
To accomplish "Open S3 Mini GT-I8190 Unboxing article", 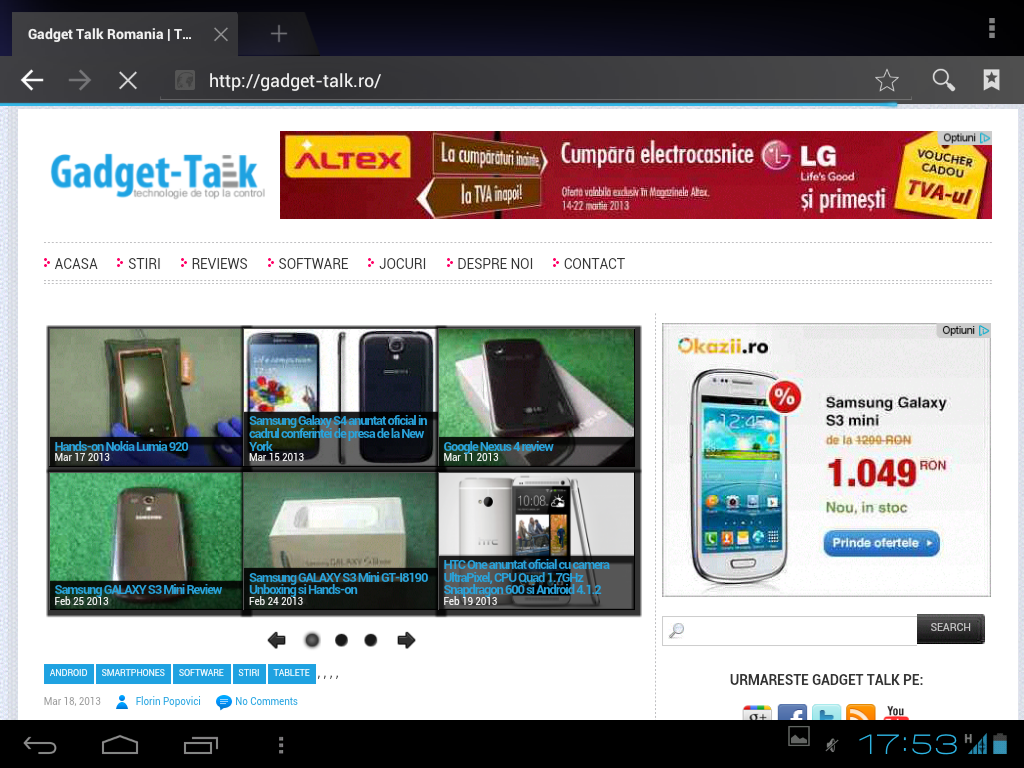I will pyautogui.click(x=340, y=541).
